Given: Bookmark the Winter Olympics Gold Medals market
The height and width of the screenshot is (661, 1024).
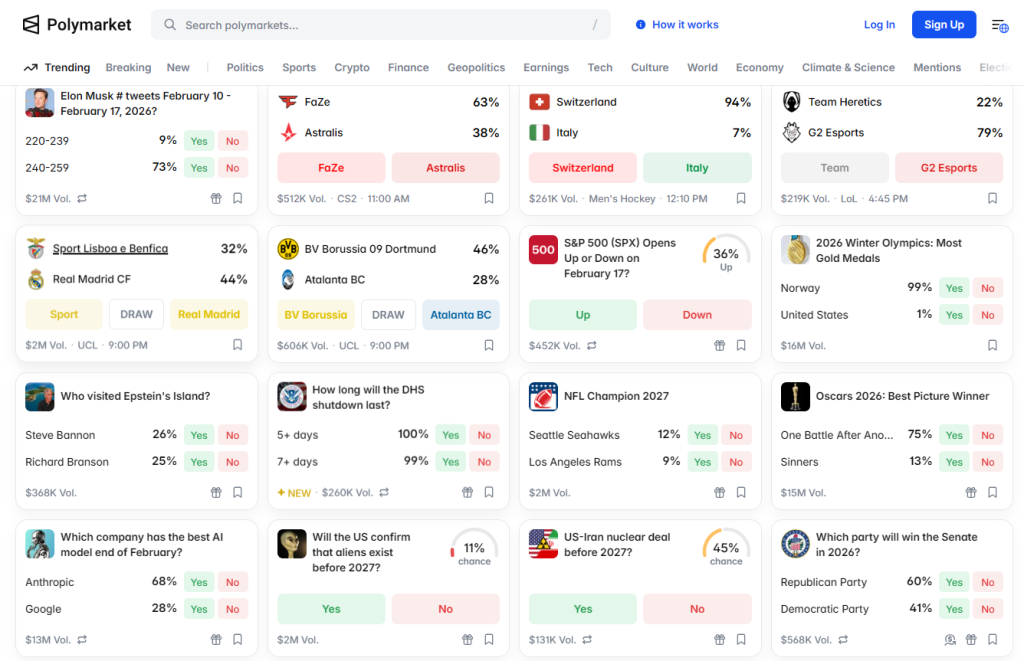Looking at the screenshot, I should click(993, 345).
